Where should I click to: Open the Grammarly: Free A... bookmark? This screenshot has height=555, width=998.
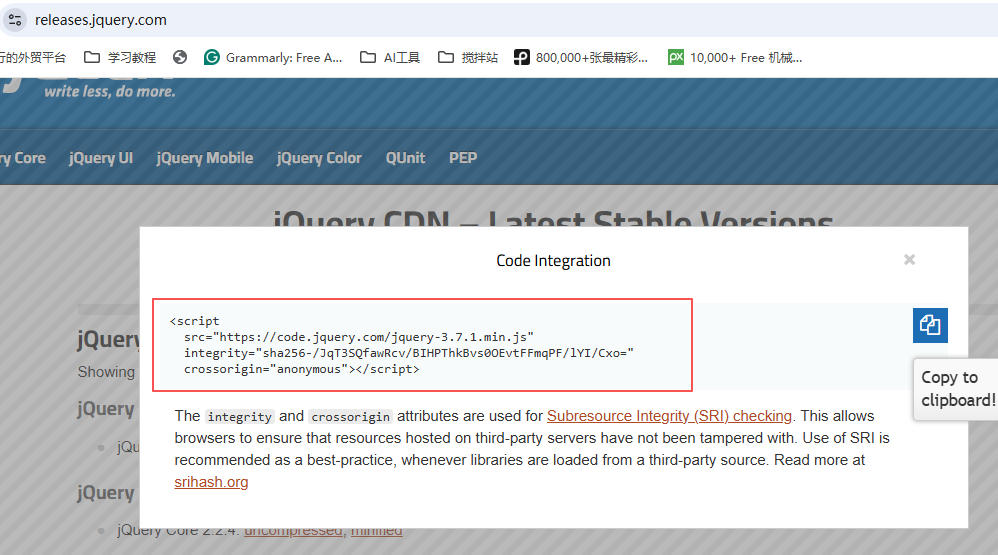coord(273,57)
